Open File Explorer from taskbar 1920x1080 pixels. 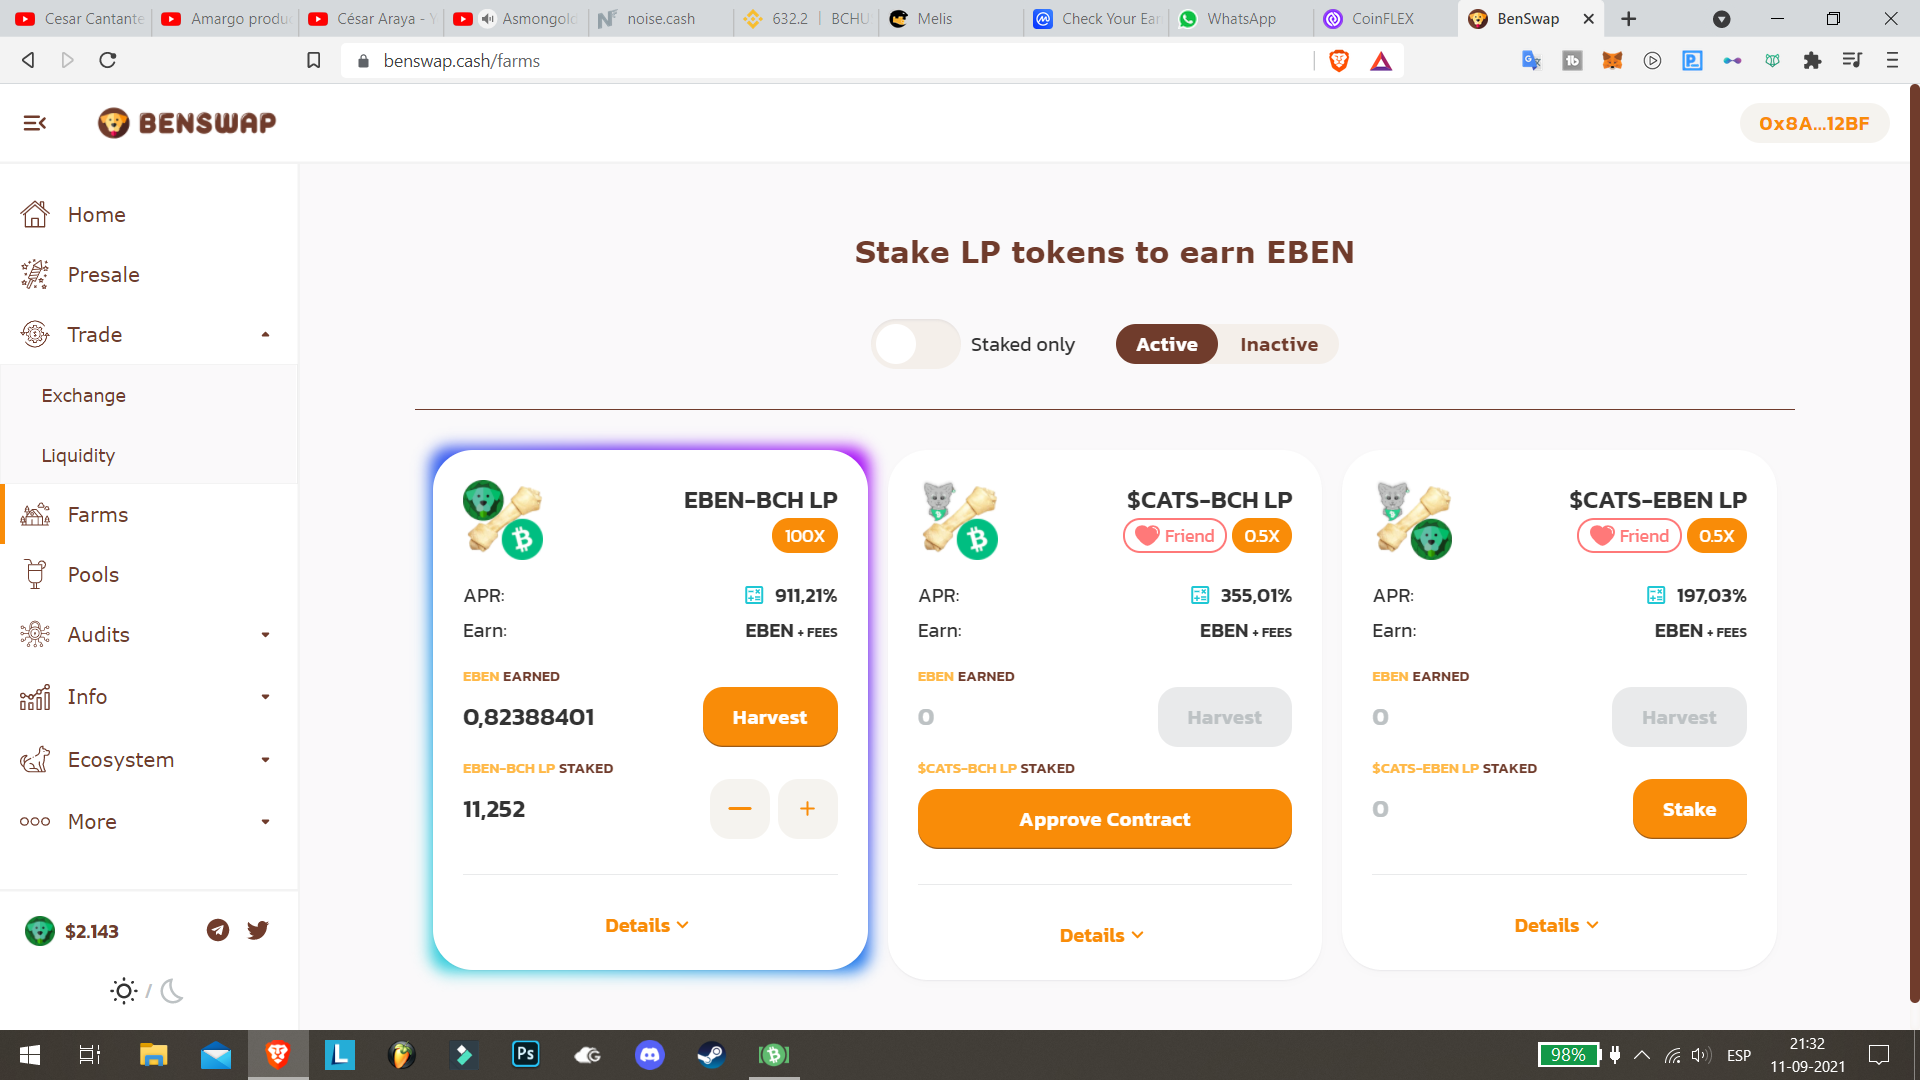[x=153, y=1055]
